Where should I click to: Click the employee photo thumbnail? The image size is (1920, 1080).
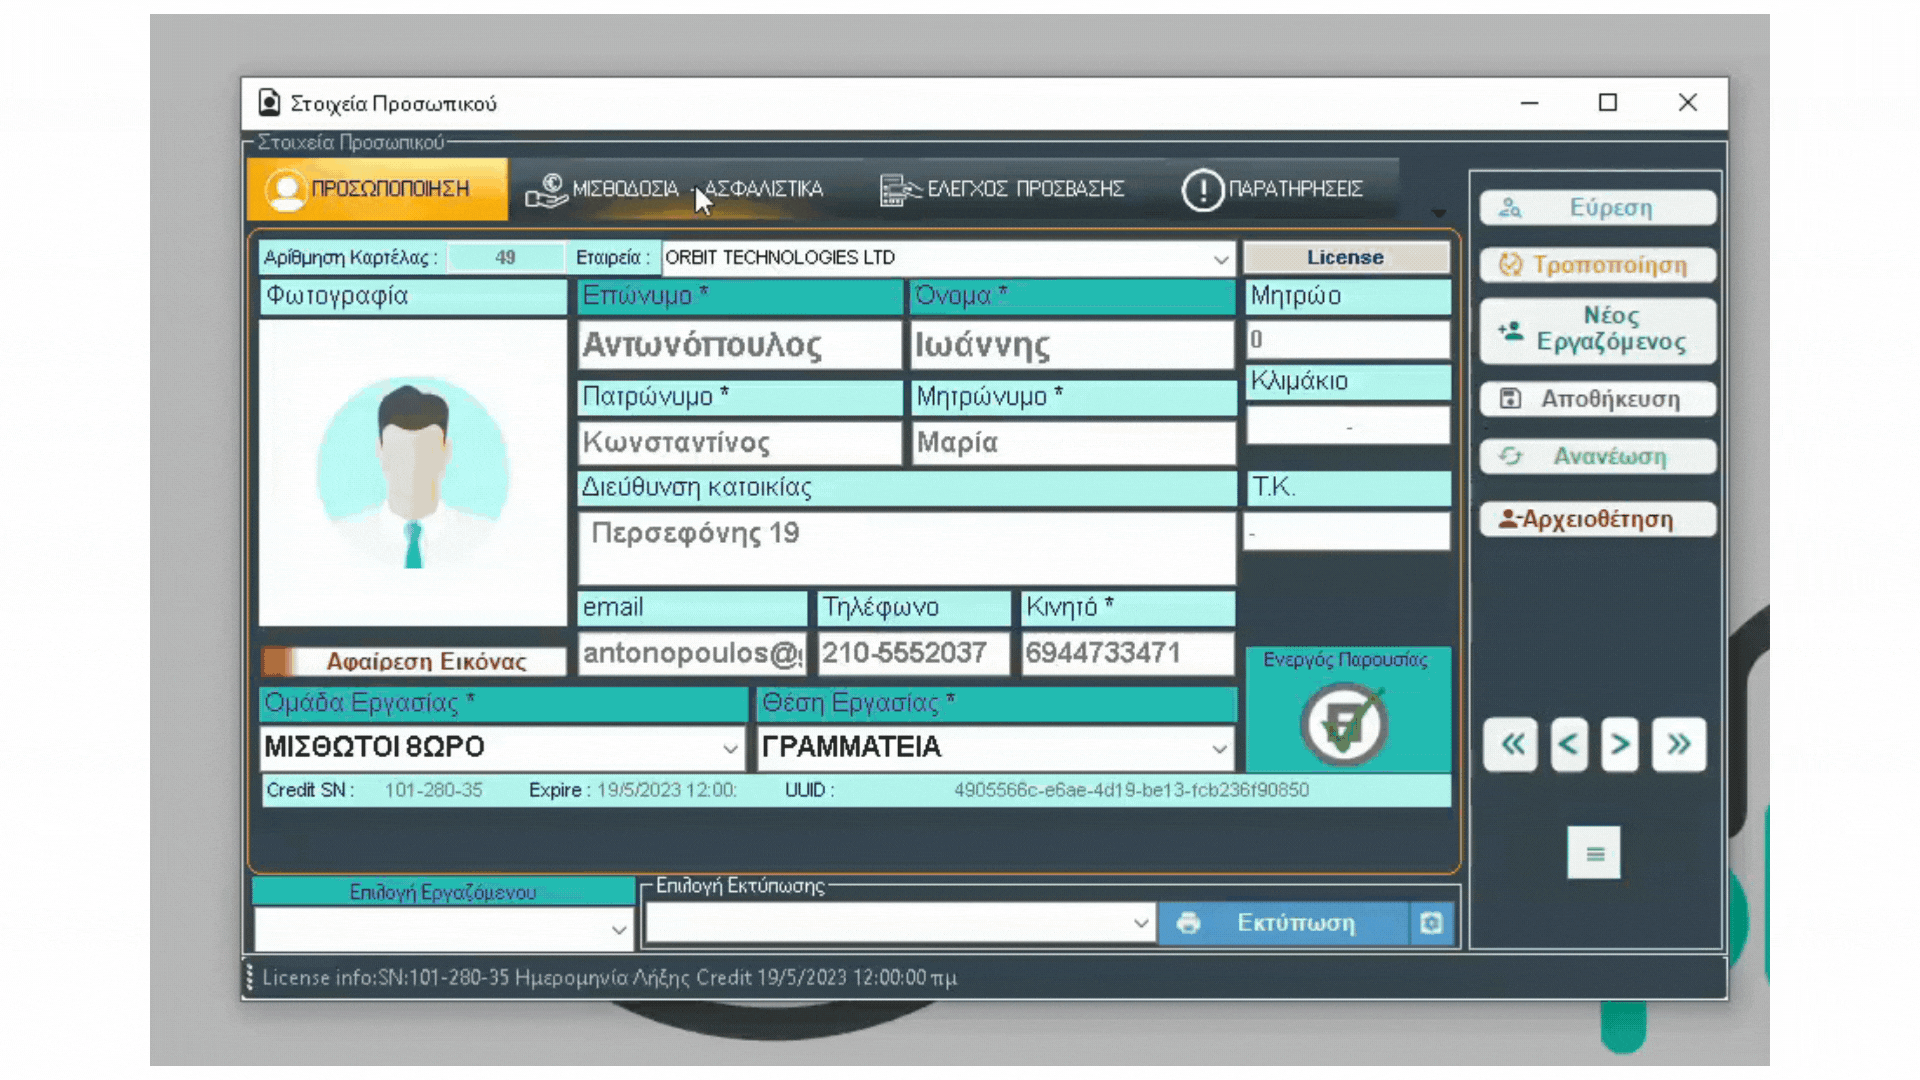tap(413, 472)
